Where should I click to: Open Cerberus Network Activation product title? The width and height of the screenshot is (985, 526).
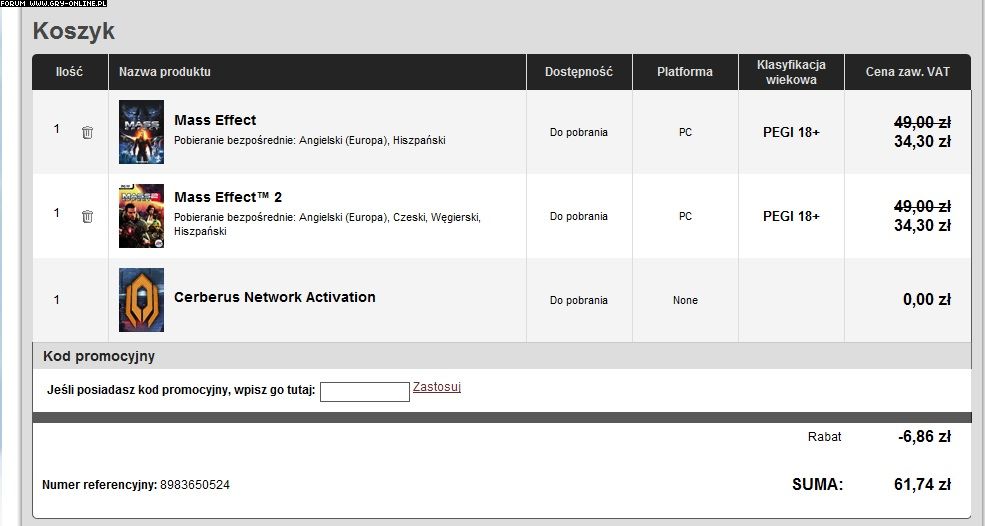tap(275, 297)
